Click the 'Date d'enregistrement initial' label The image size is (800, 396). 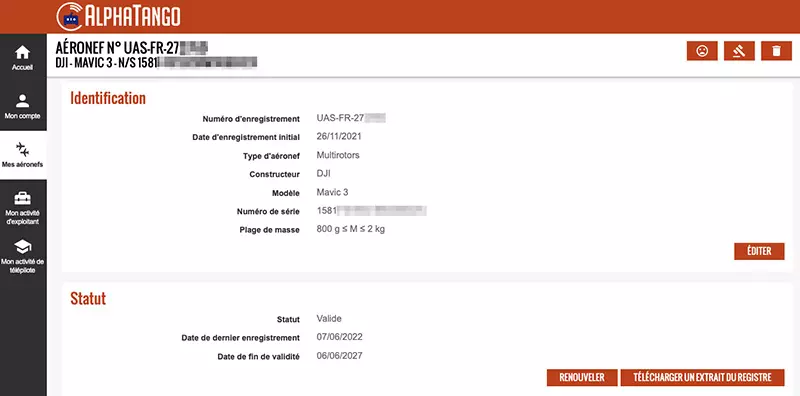(x=246, y=137)
